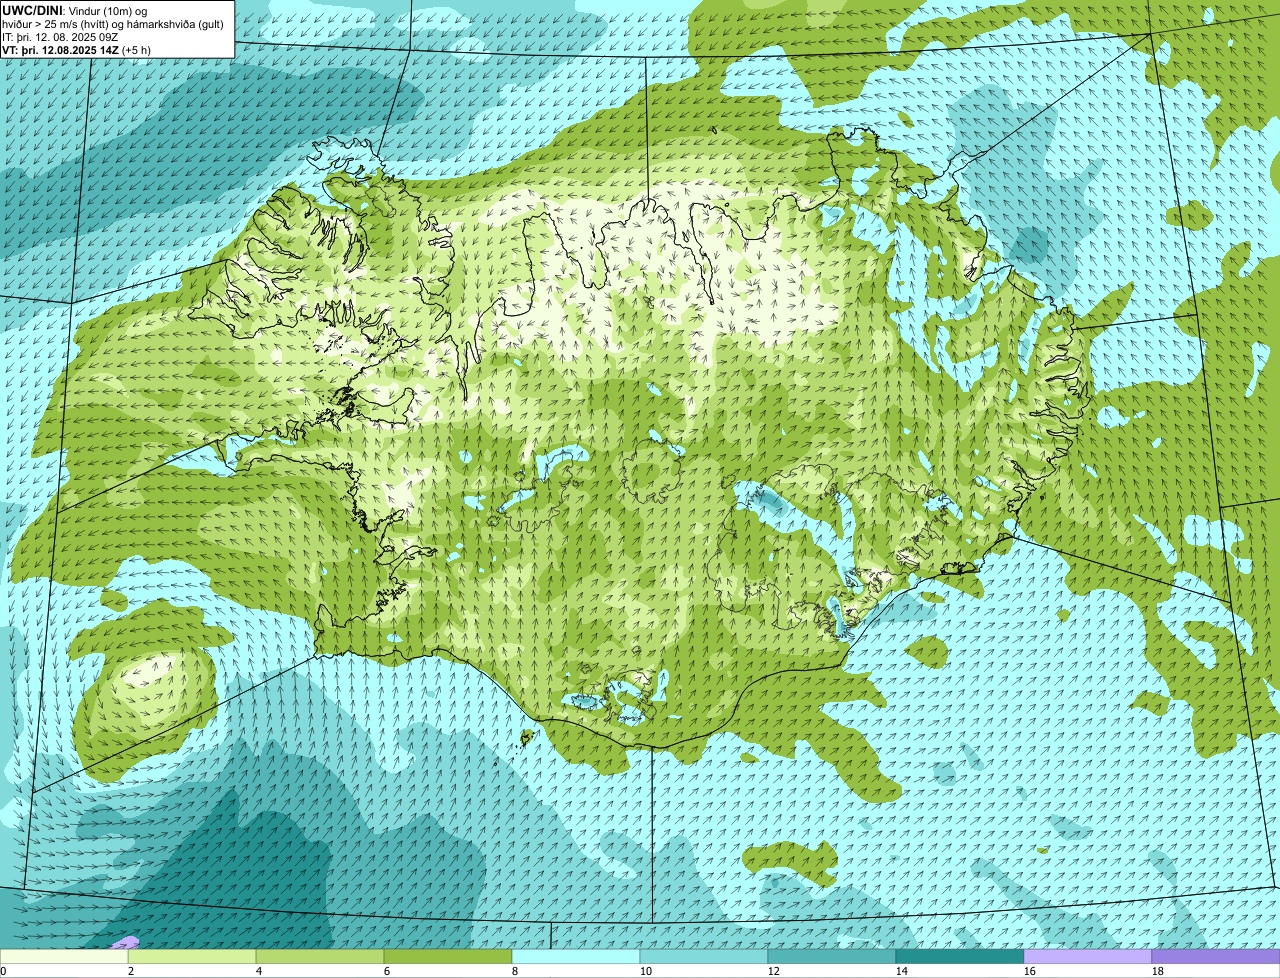Click the 'UWC/DINI: Vindur (10m) og' title line
This screenshot has height=978, width=1280.
click(x=75, y=10)
